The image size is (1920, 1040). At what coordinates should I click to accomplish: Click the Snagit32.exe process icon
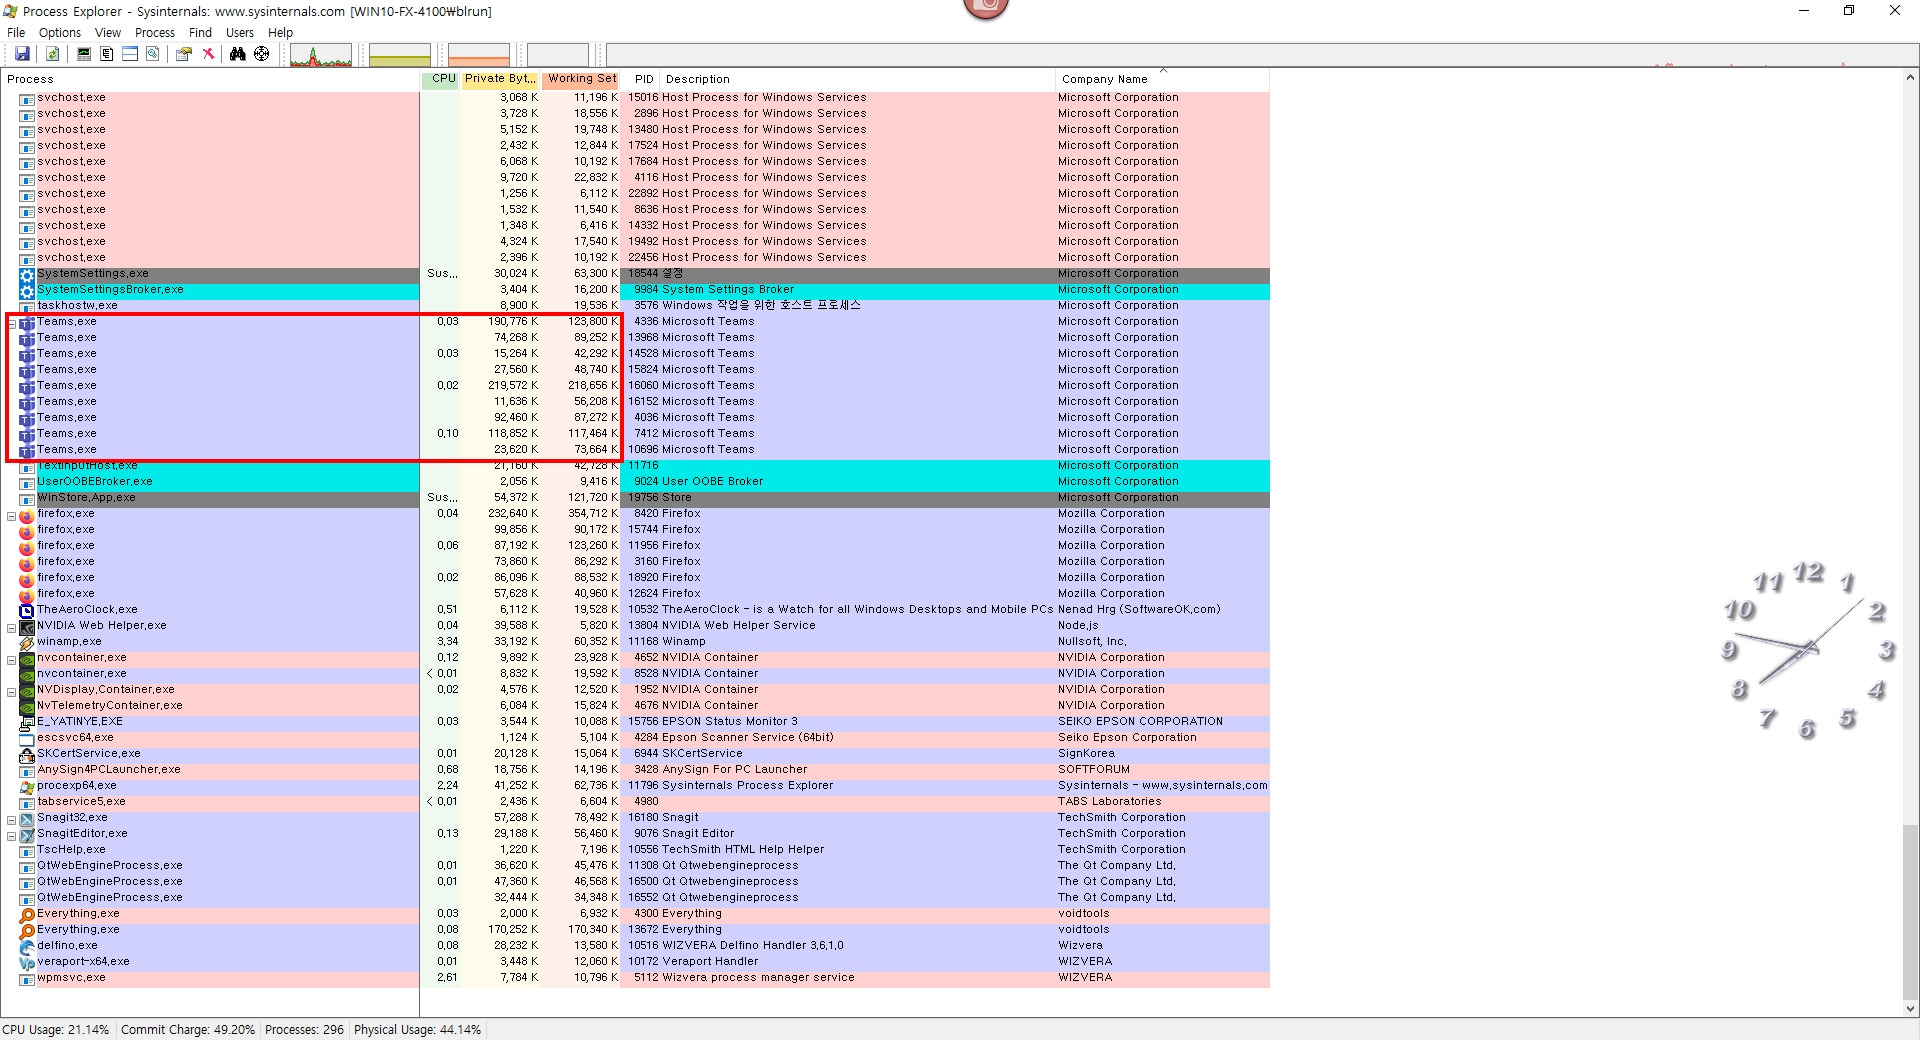[x=27, y=818]
